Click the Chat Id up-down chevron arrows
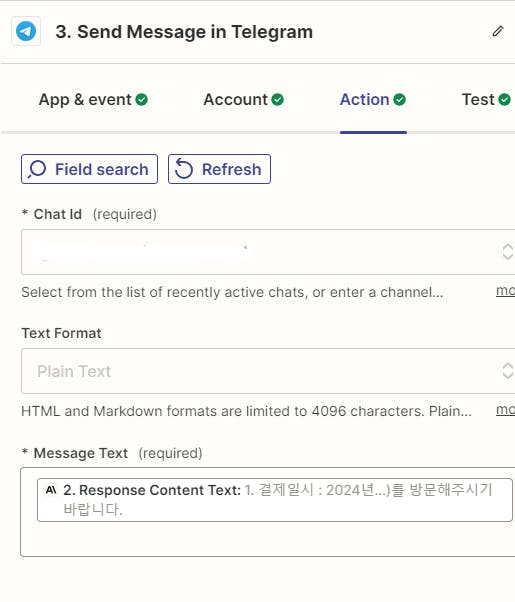The height and width of the screenshot is (602, 515). 507,252
